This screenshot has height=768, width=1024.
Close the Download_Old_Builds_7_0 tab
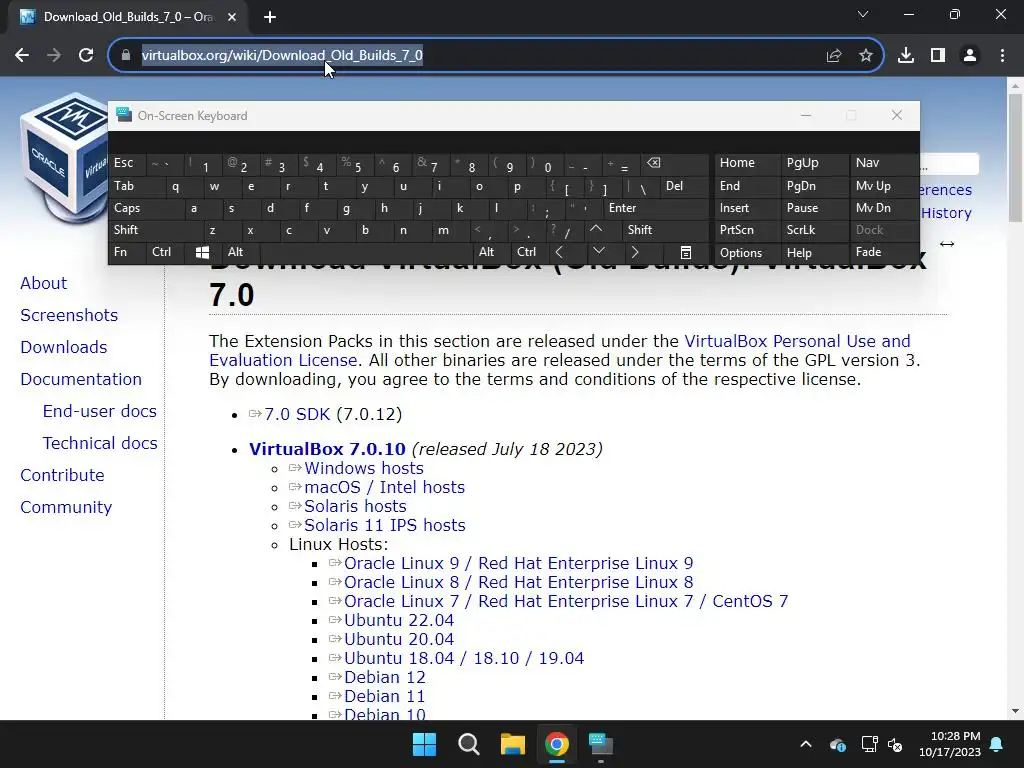pyautogui.click(x=232, y=17)
